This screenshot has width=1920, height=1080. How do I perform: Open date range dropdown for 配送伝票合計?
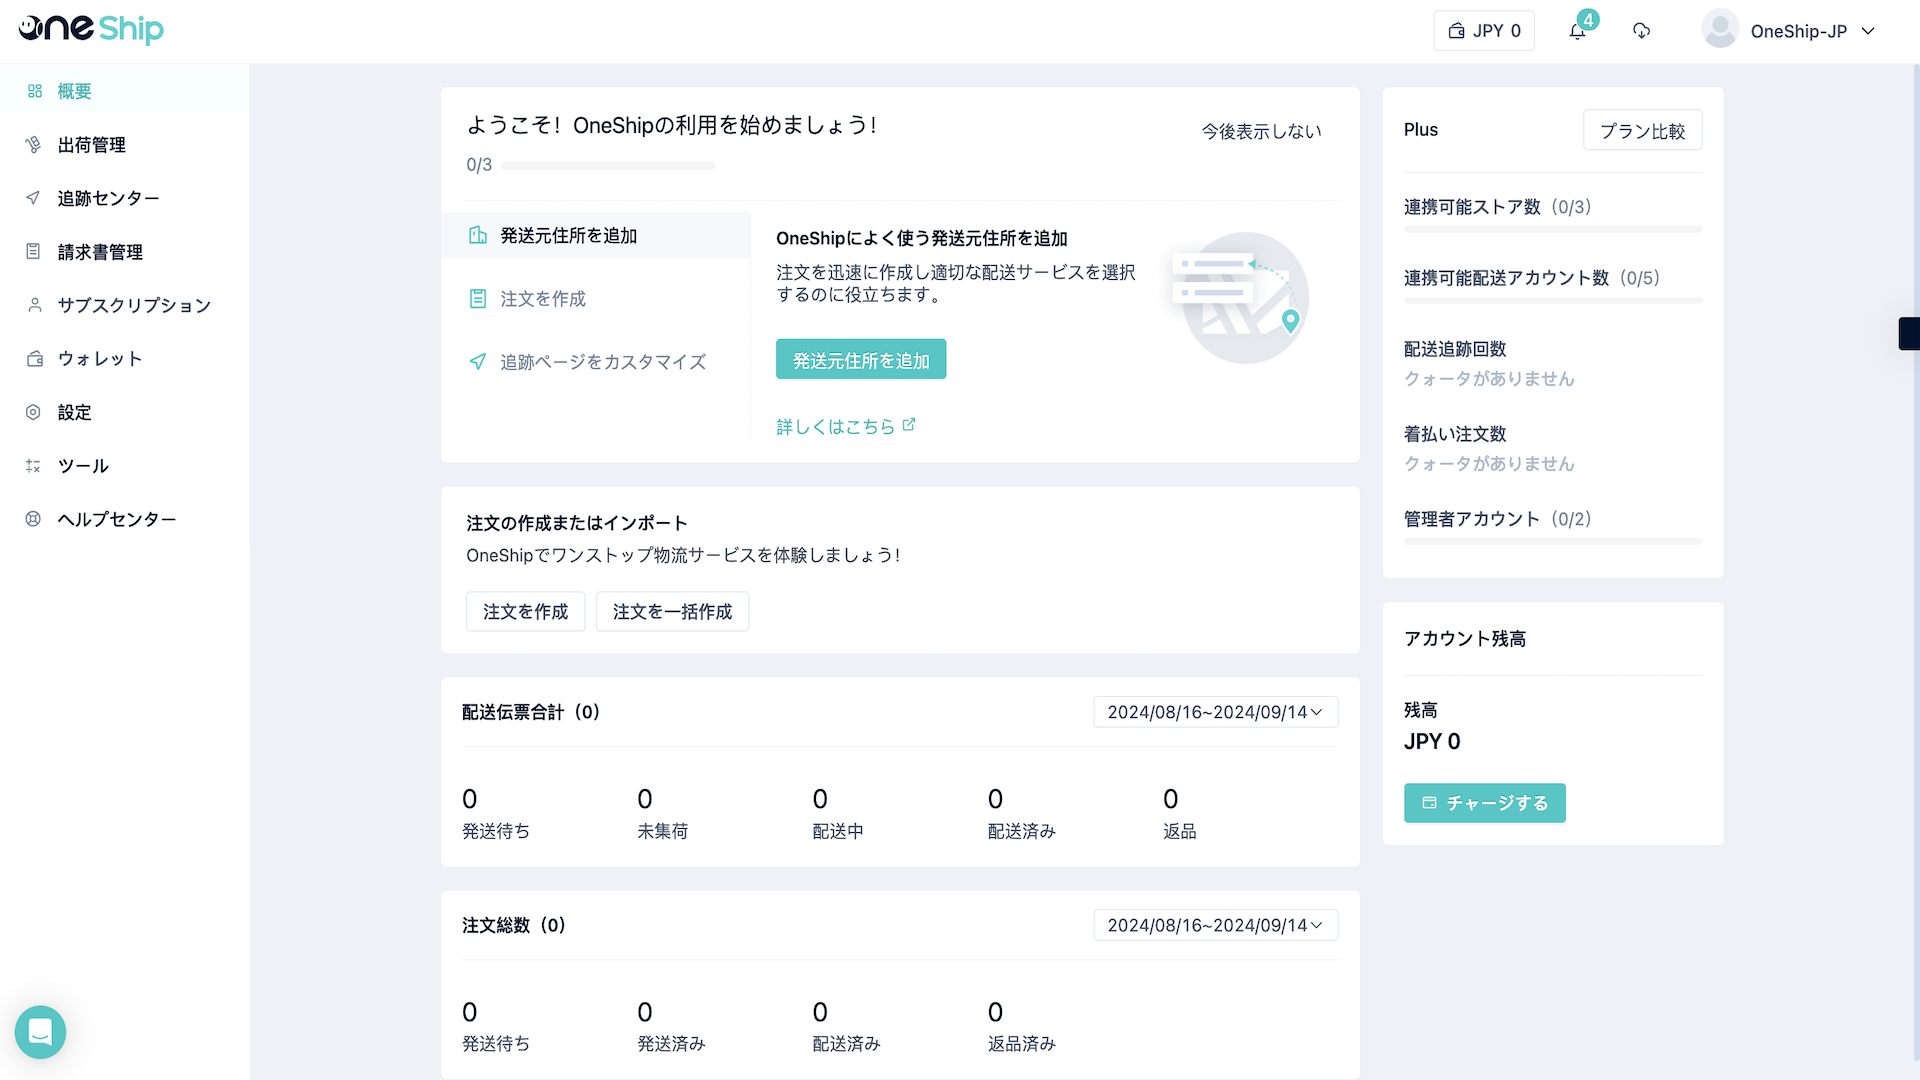tap(1215, 712)
